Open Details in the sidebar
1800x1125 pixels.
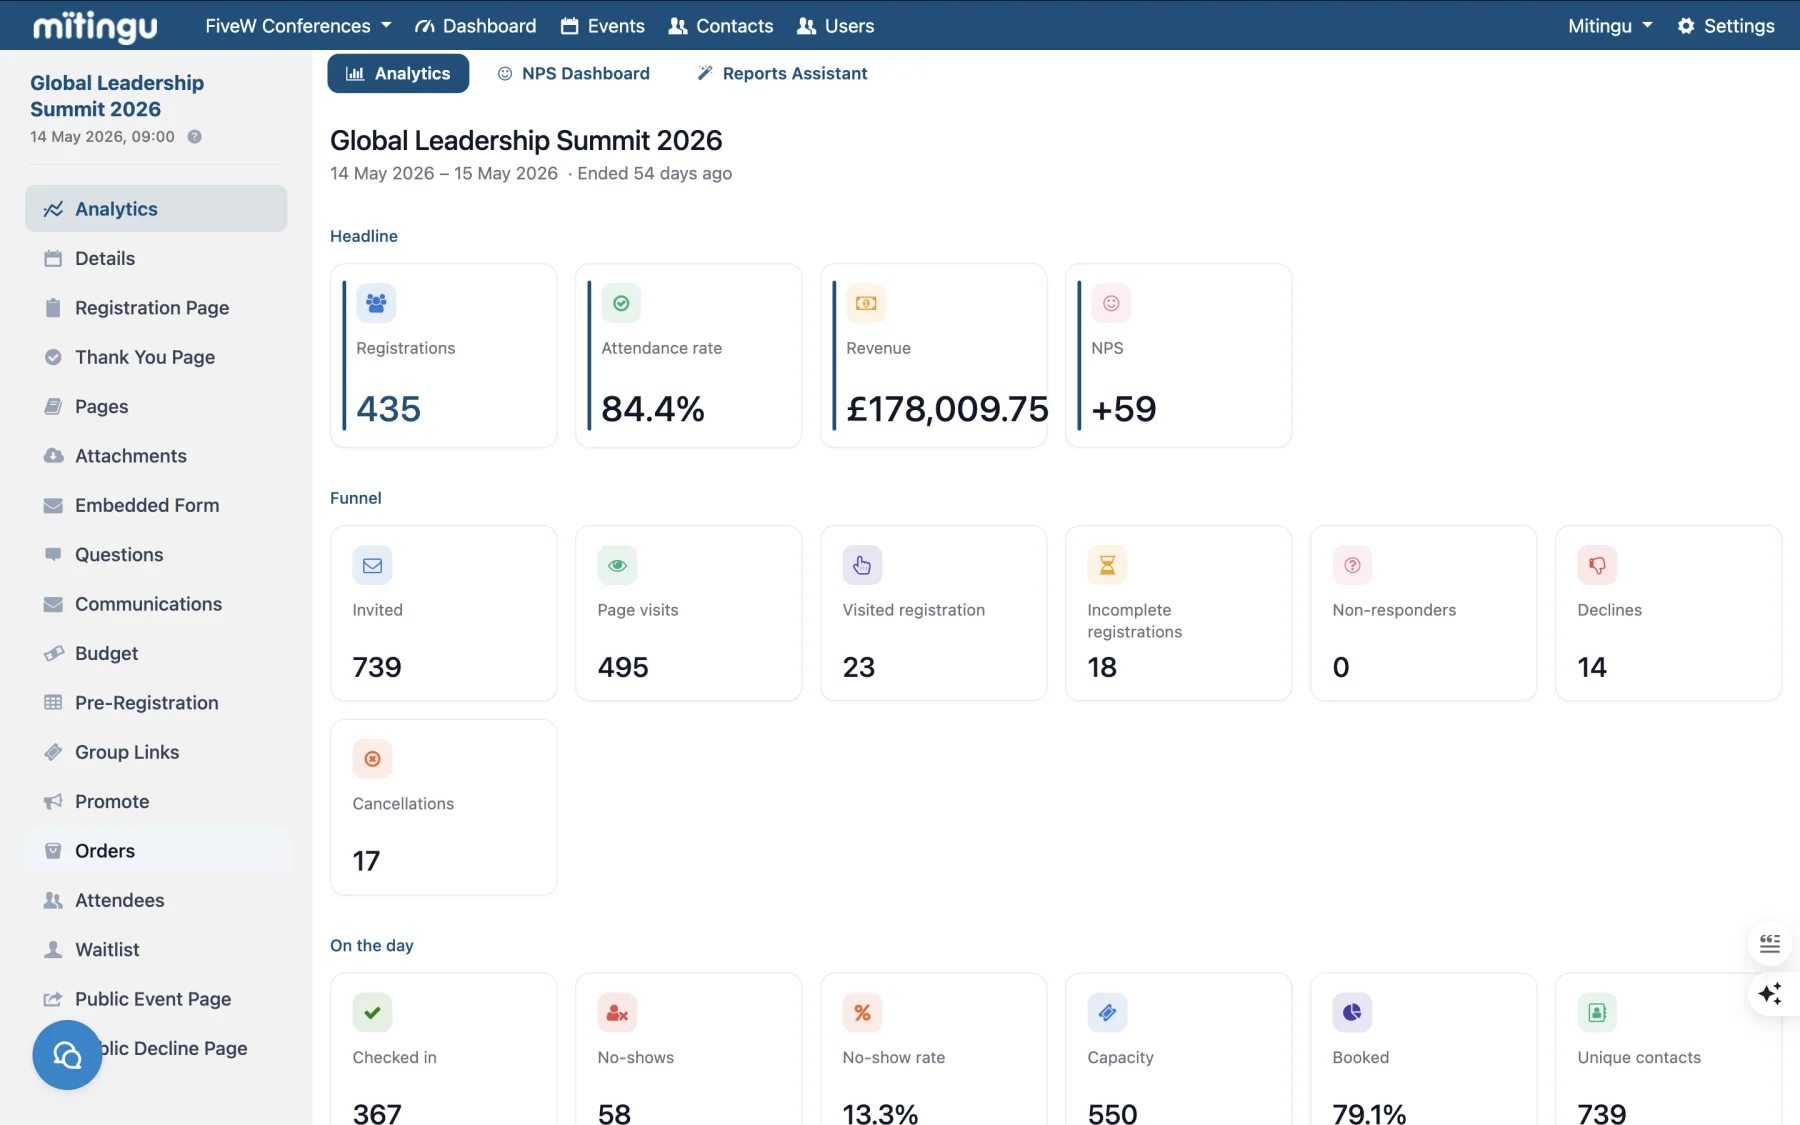[156, 258]
